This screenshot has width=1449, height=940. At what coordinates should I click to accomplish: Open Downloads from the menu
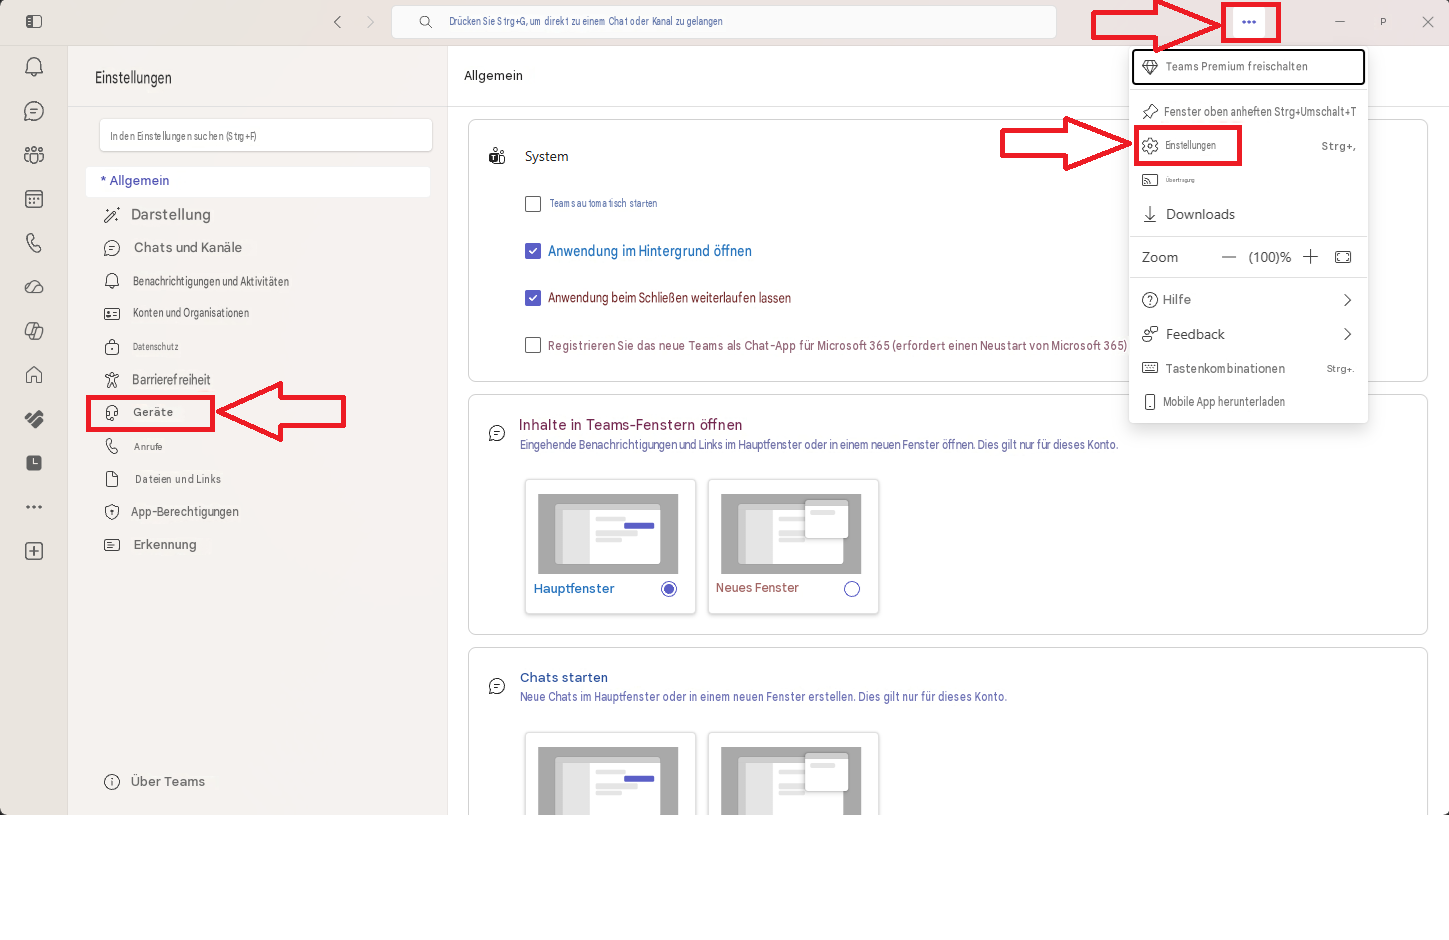pyautogui.click(x=1248, y=214)
